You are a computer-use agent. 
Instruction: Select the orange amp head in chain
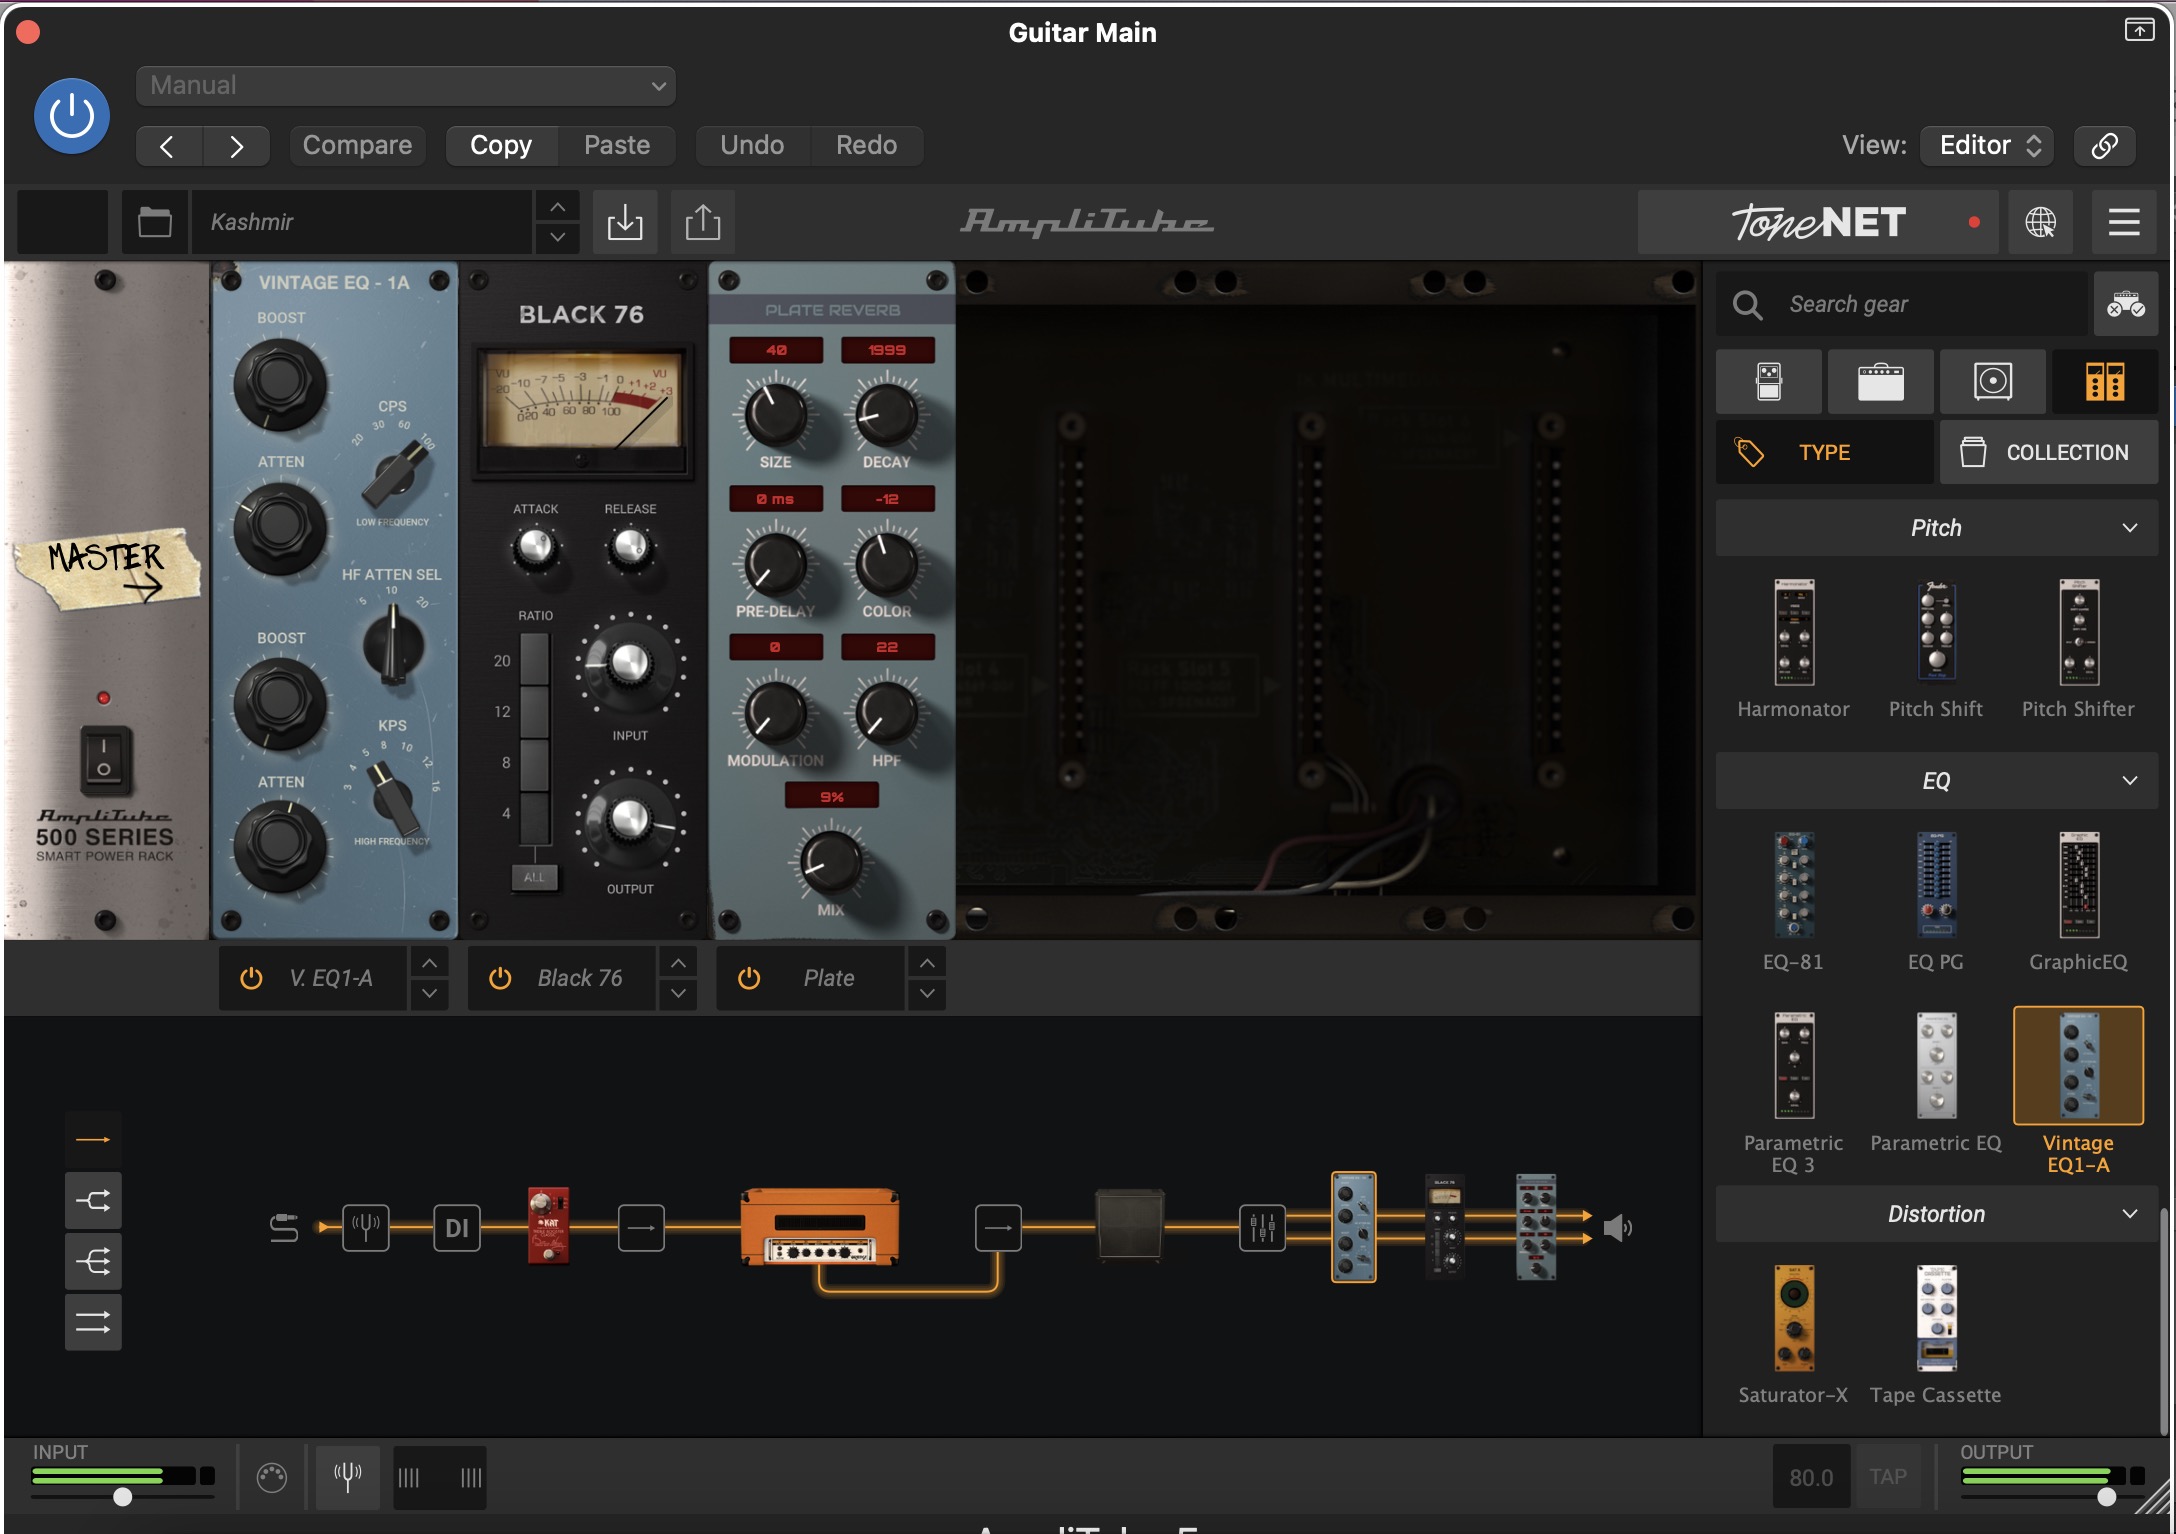click(x=820, y=1227)
